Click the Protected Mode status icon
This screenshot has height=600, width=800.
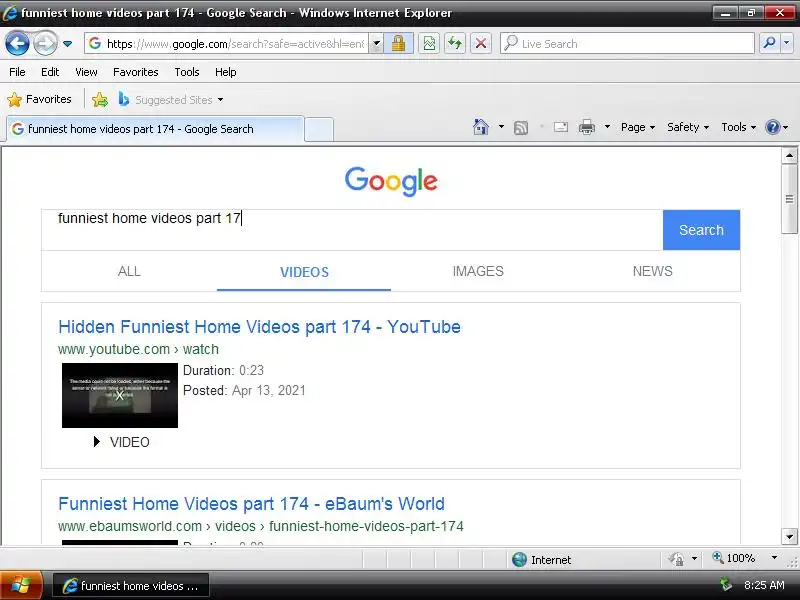pos(677,559)
